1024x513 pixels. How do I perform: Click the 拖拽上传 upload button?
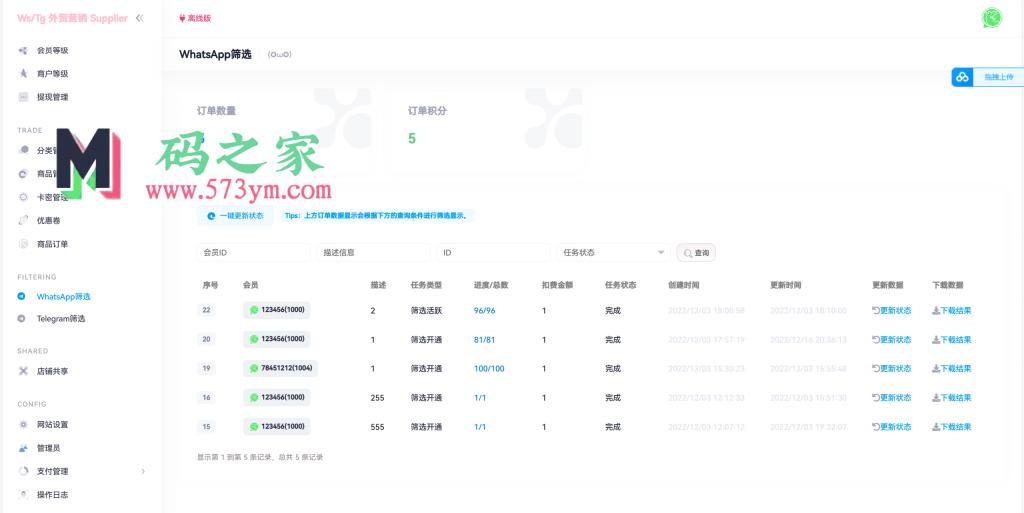[x=998, y=77]
